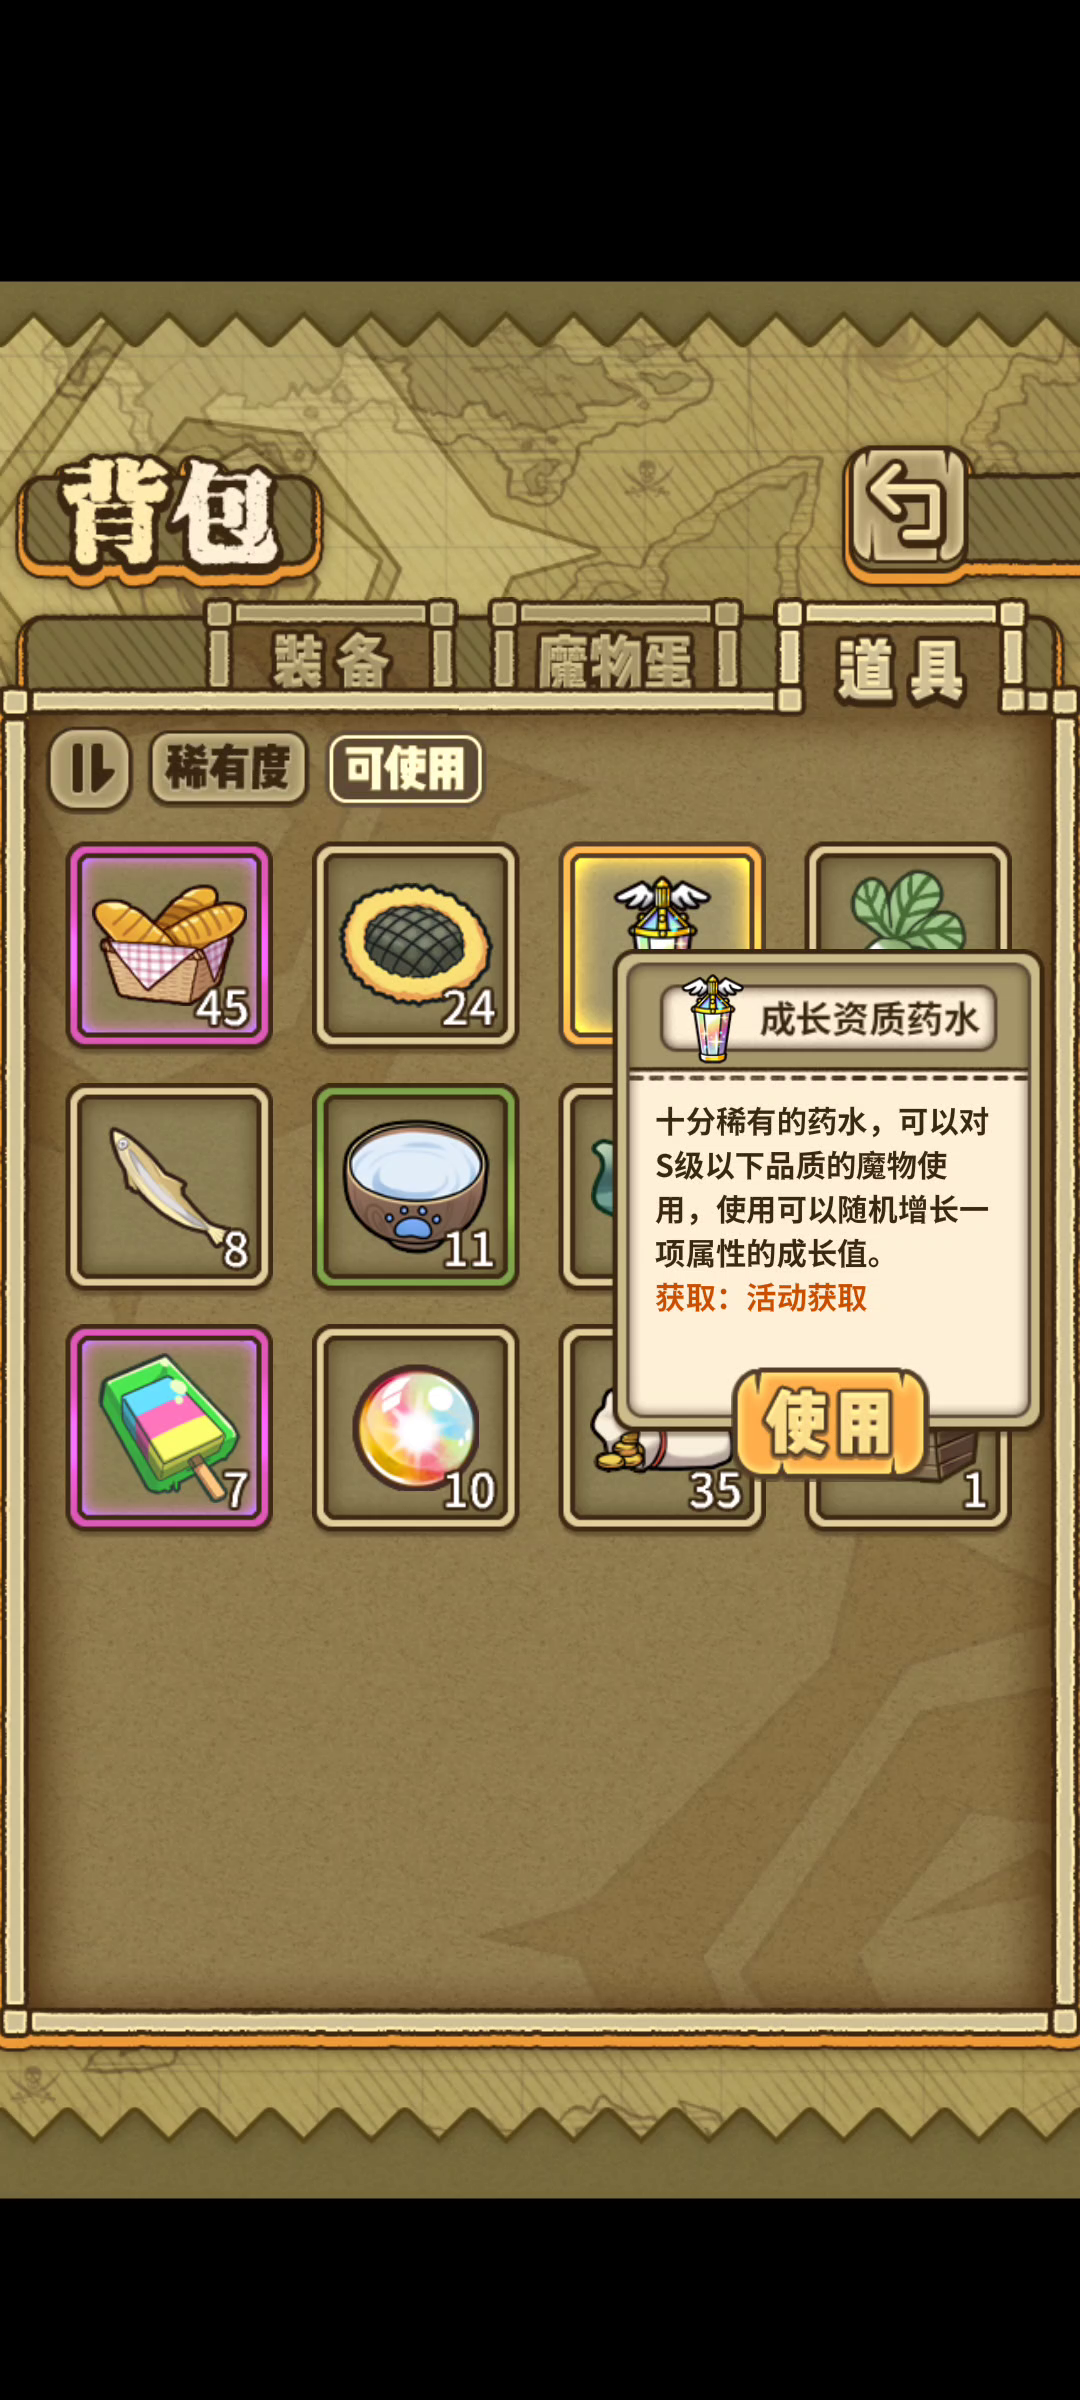Click the 使用 use button
The width and height of the screenshot is (1080, 2400).
(x=830, y=1422)
